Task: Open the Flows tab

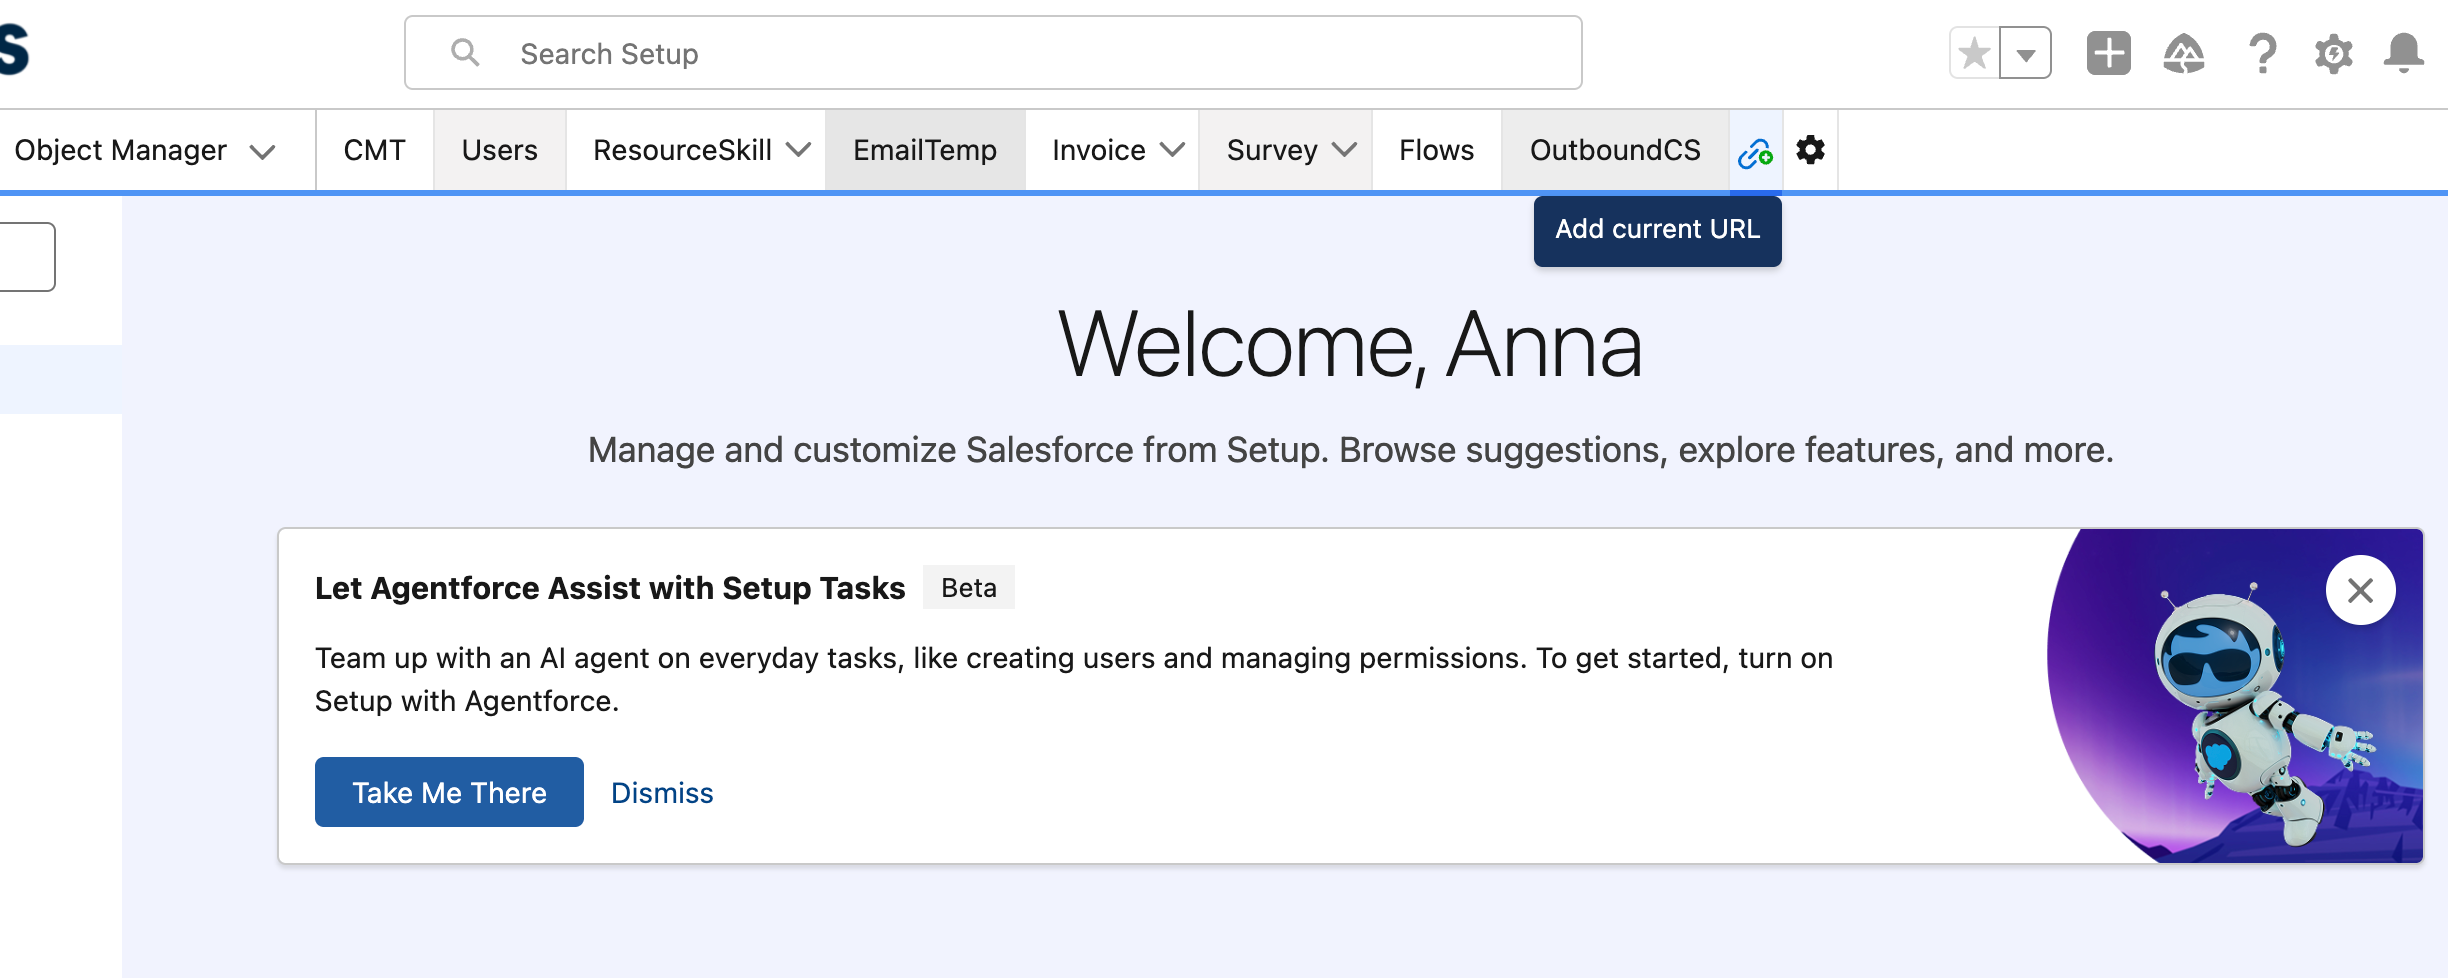Action: click(1436, 150)
